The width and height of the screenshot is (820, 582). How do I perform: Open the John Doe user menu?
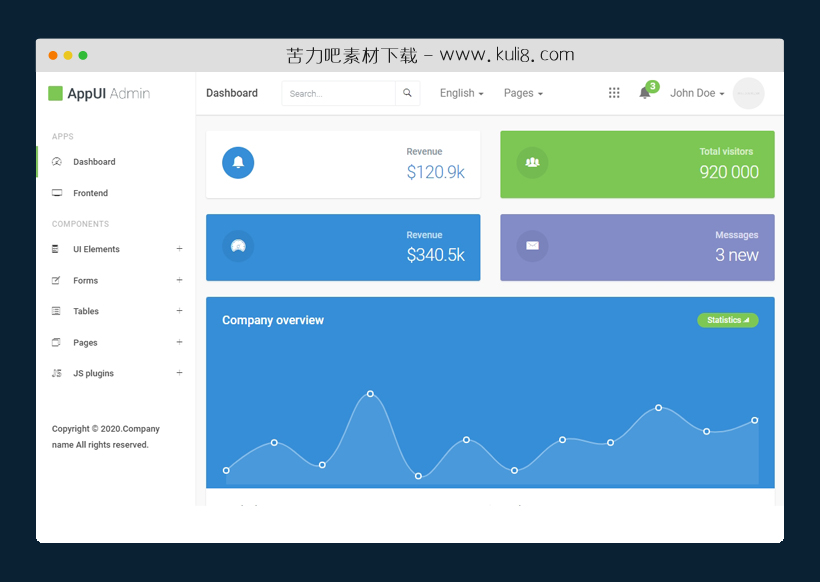pyautogui.click(x=697, y=93)
